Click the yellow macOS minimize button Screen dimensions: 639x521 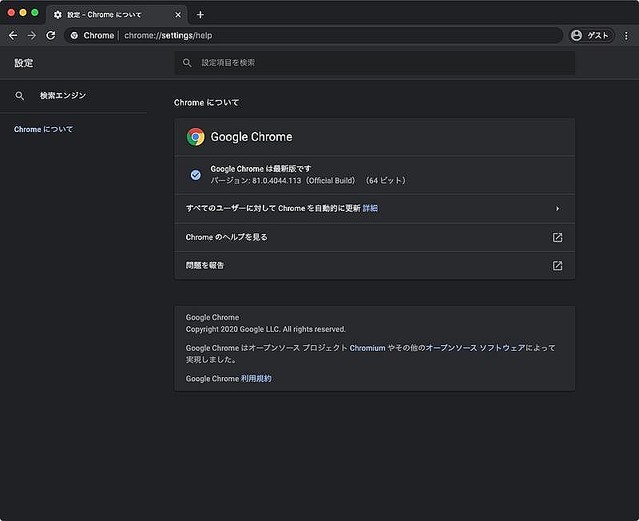(23, 13)
